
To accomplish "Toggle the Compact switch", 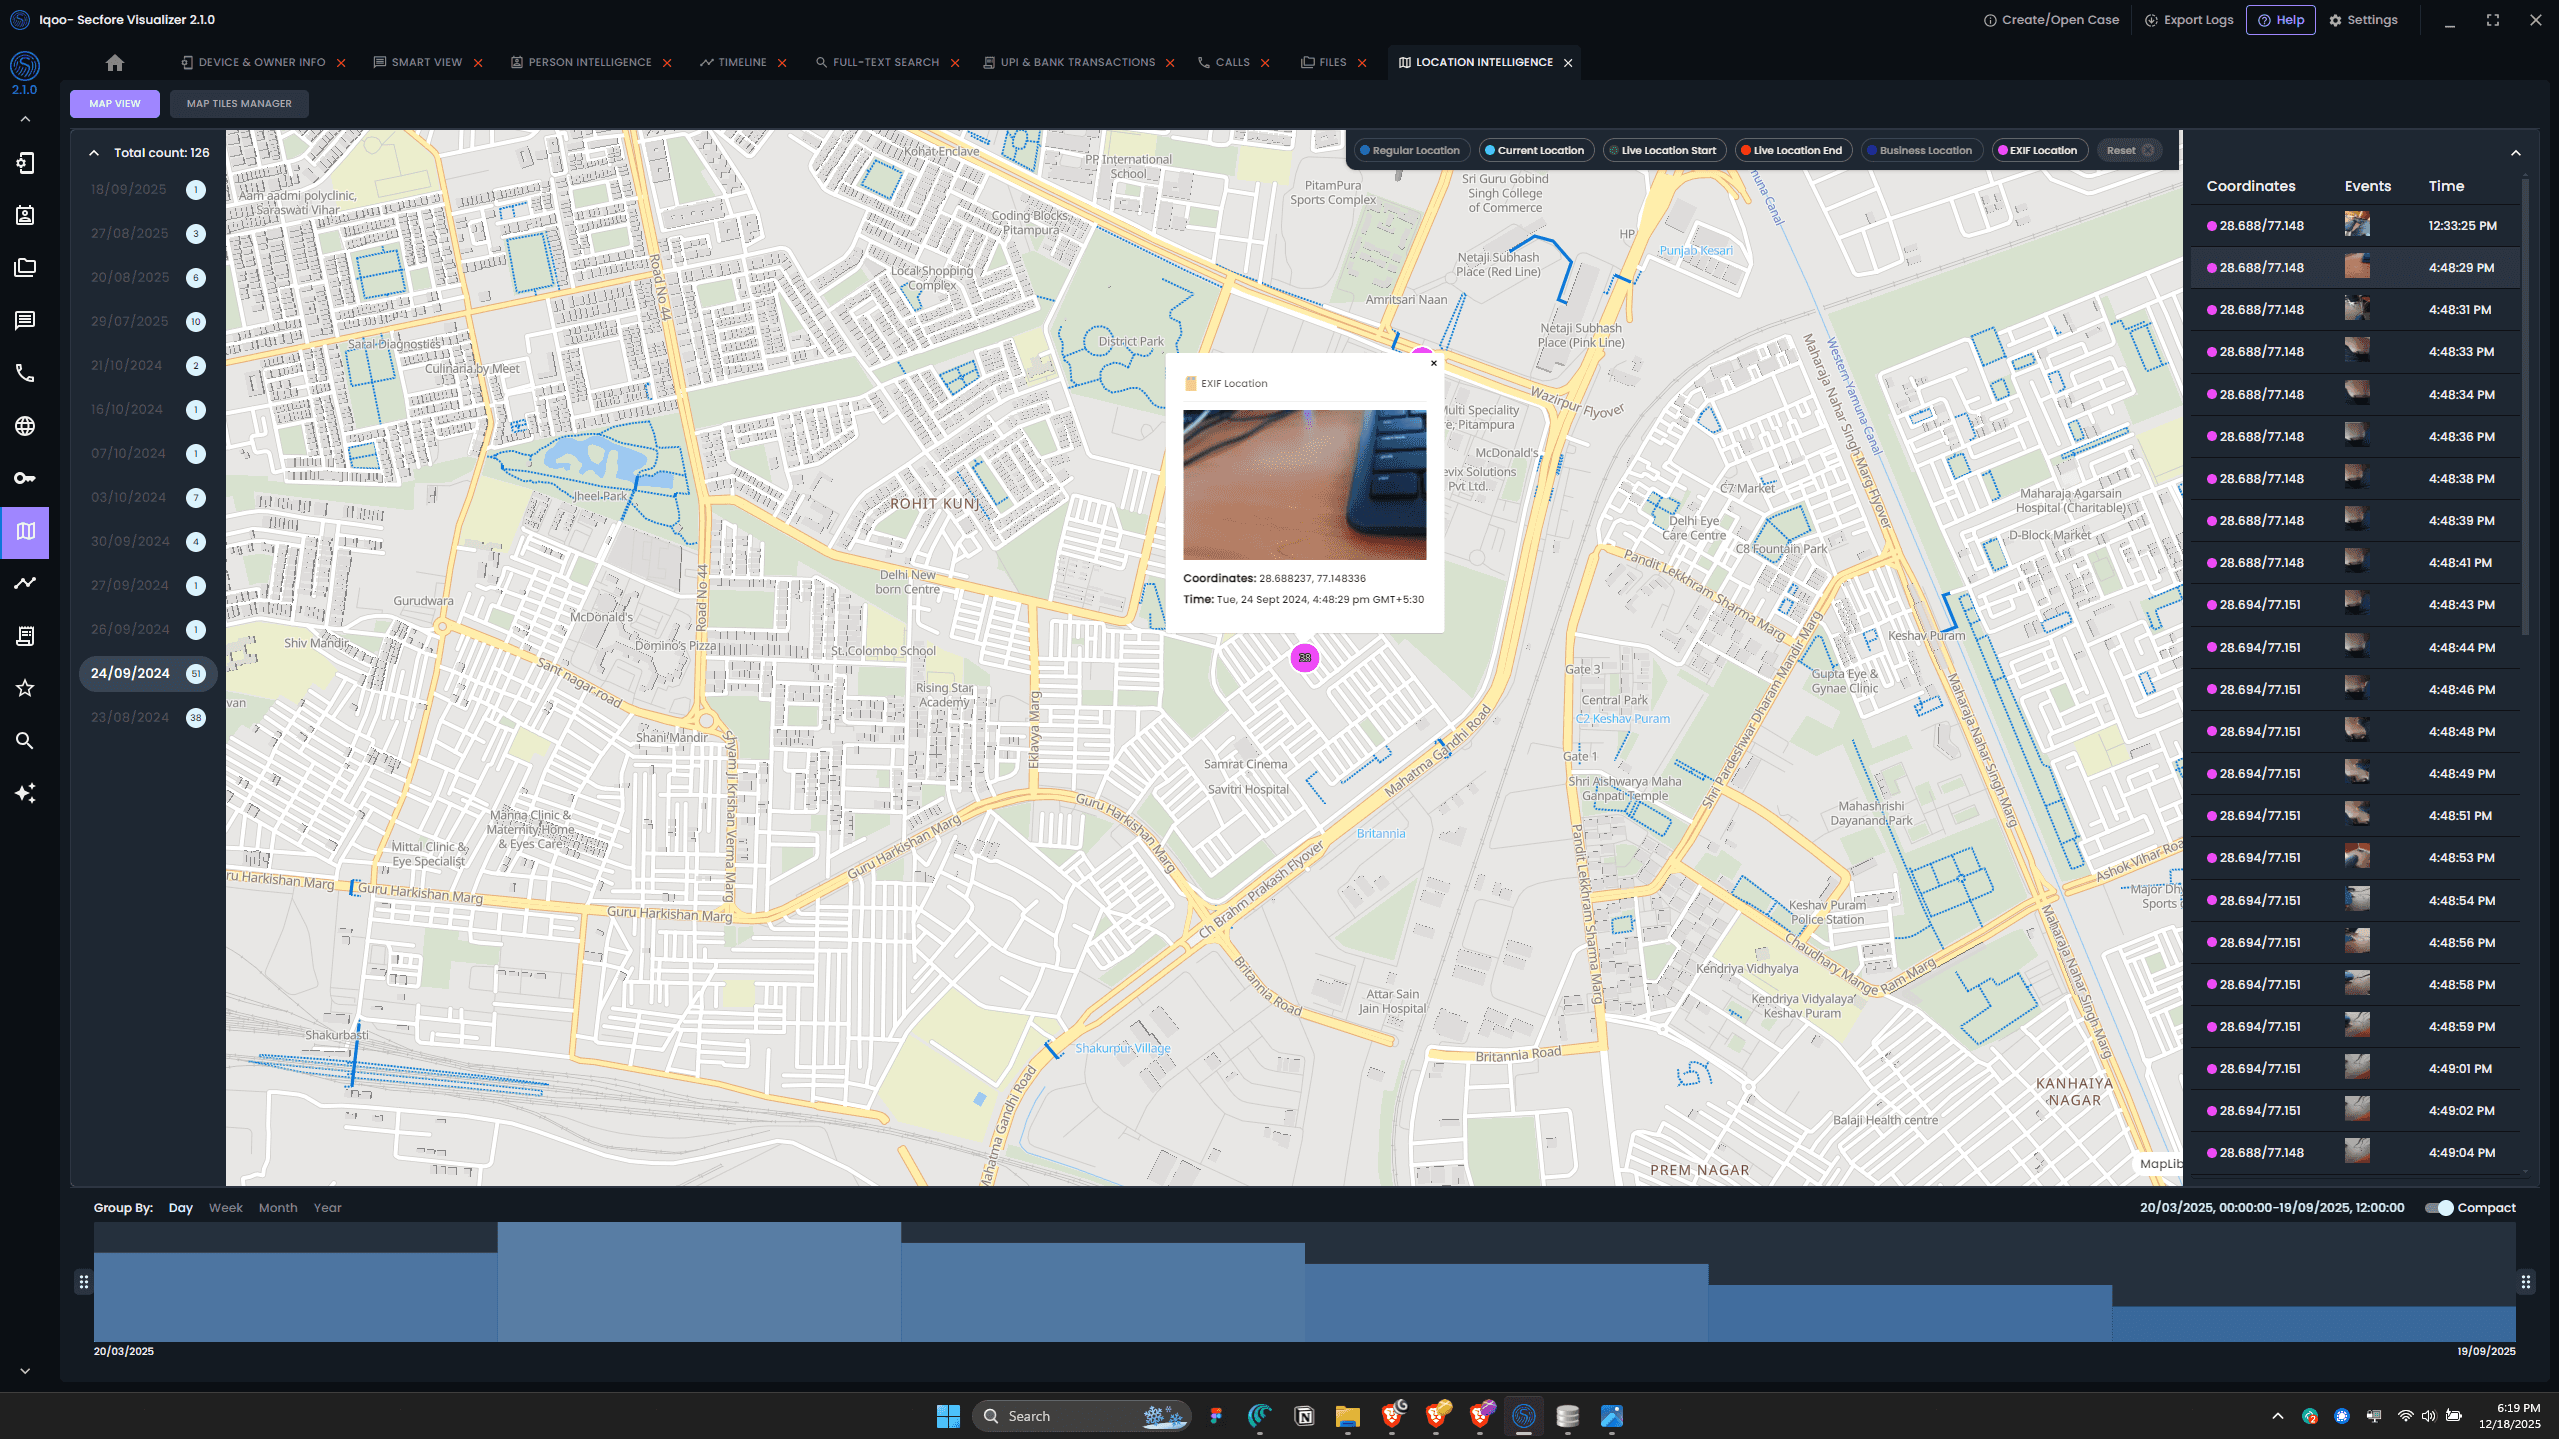I will 2439,1208.
